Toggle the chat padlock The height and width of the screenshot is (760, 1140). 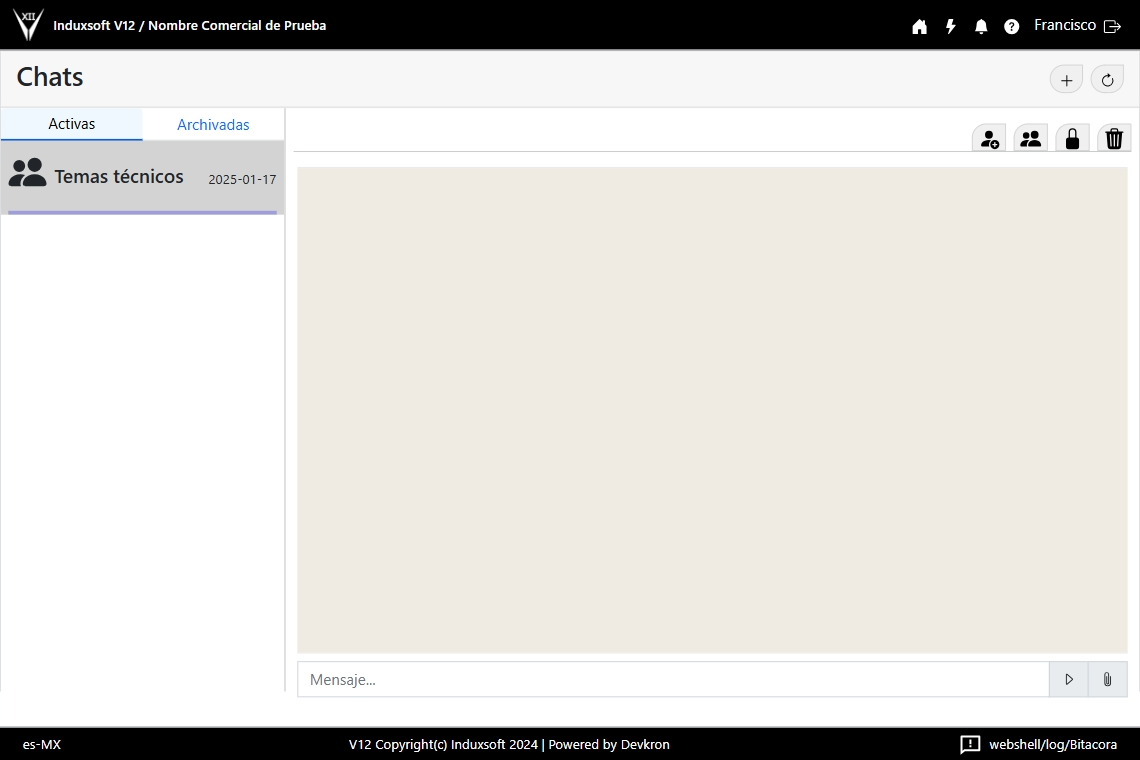coord(1072,139)
